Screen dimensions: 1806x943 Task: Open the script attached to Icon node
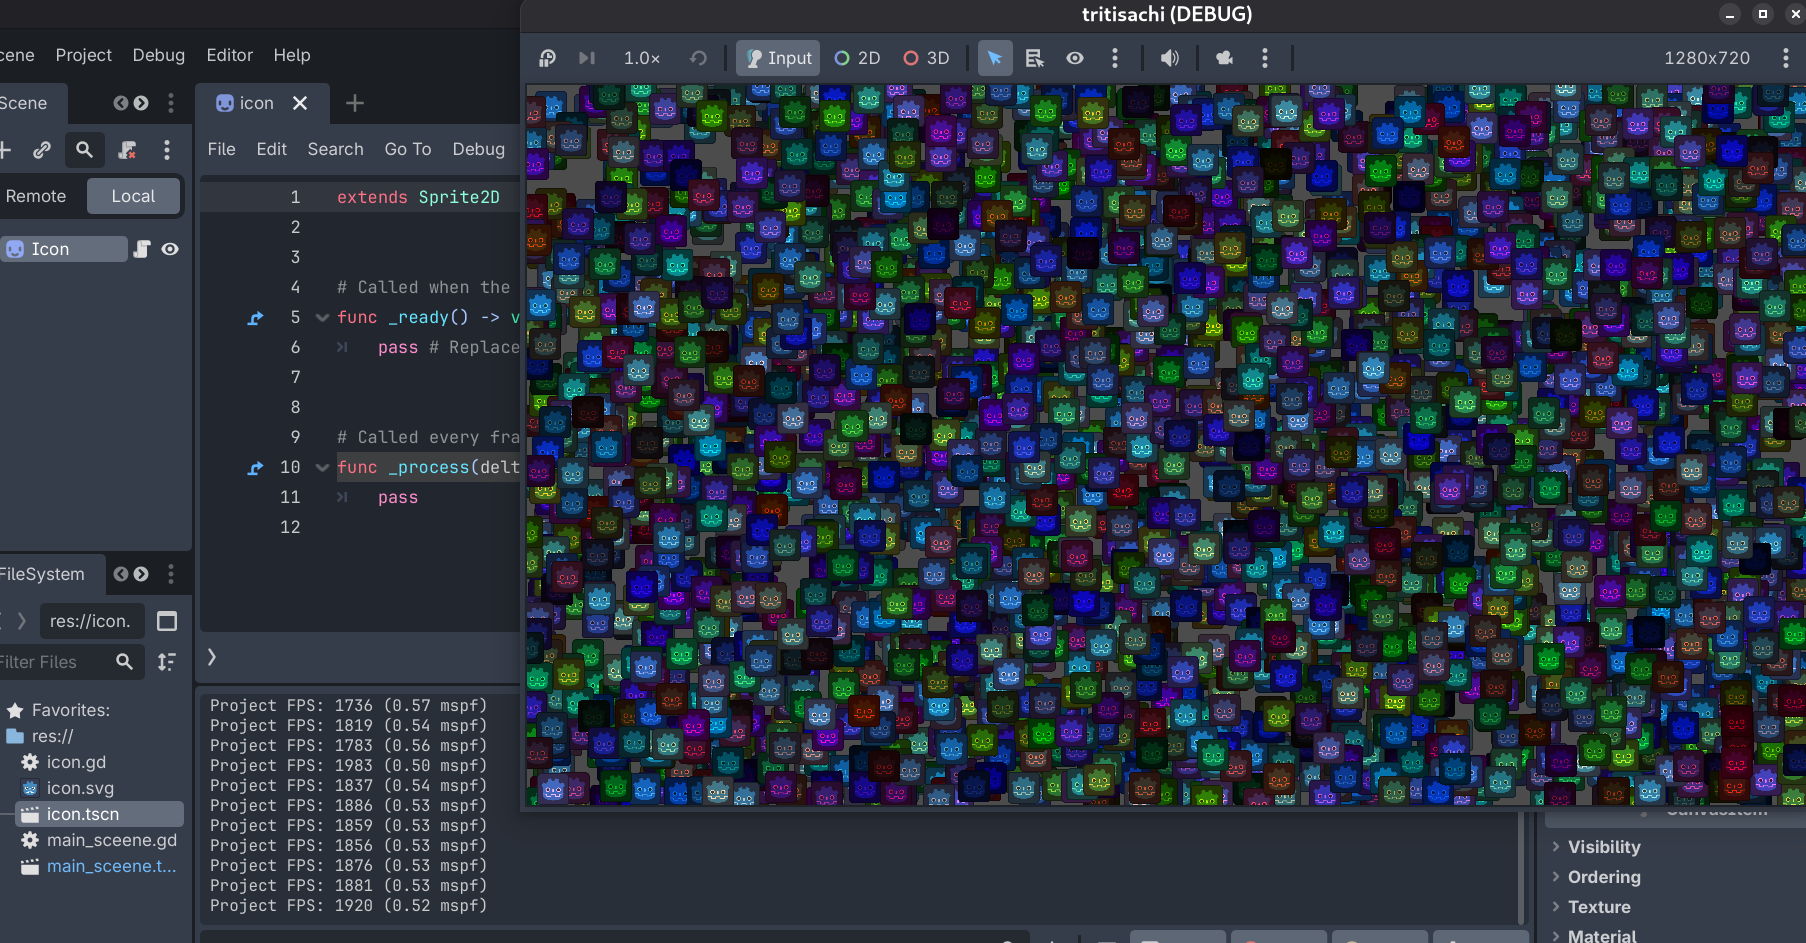pos(142,249)
